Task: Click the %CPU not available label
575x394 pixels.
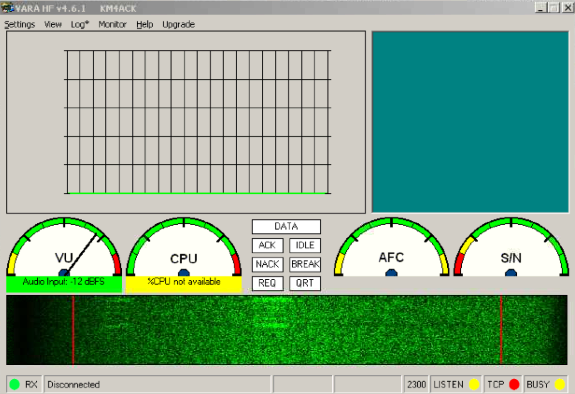Action: coord(184,282)
